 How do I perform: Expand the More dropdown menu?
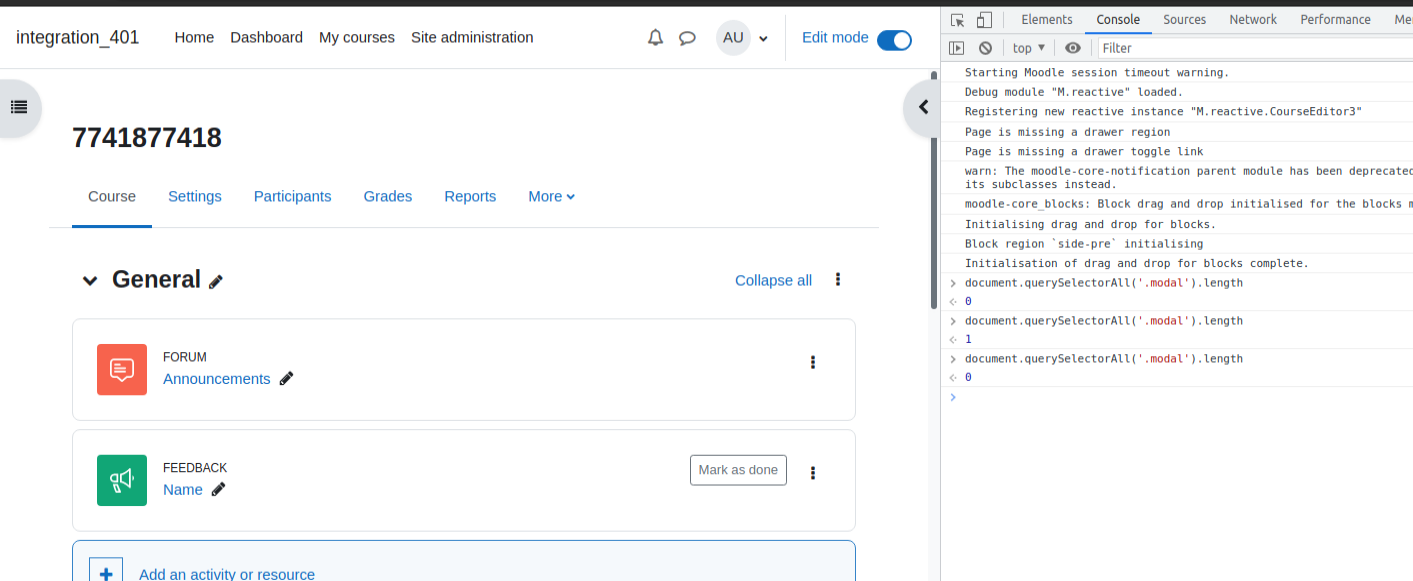click(x=552, y=196)
